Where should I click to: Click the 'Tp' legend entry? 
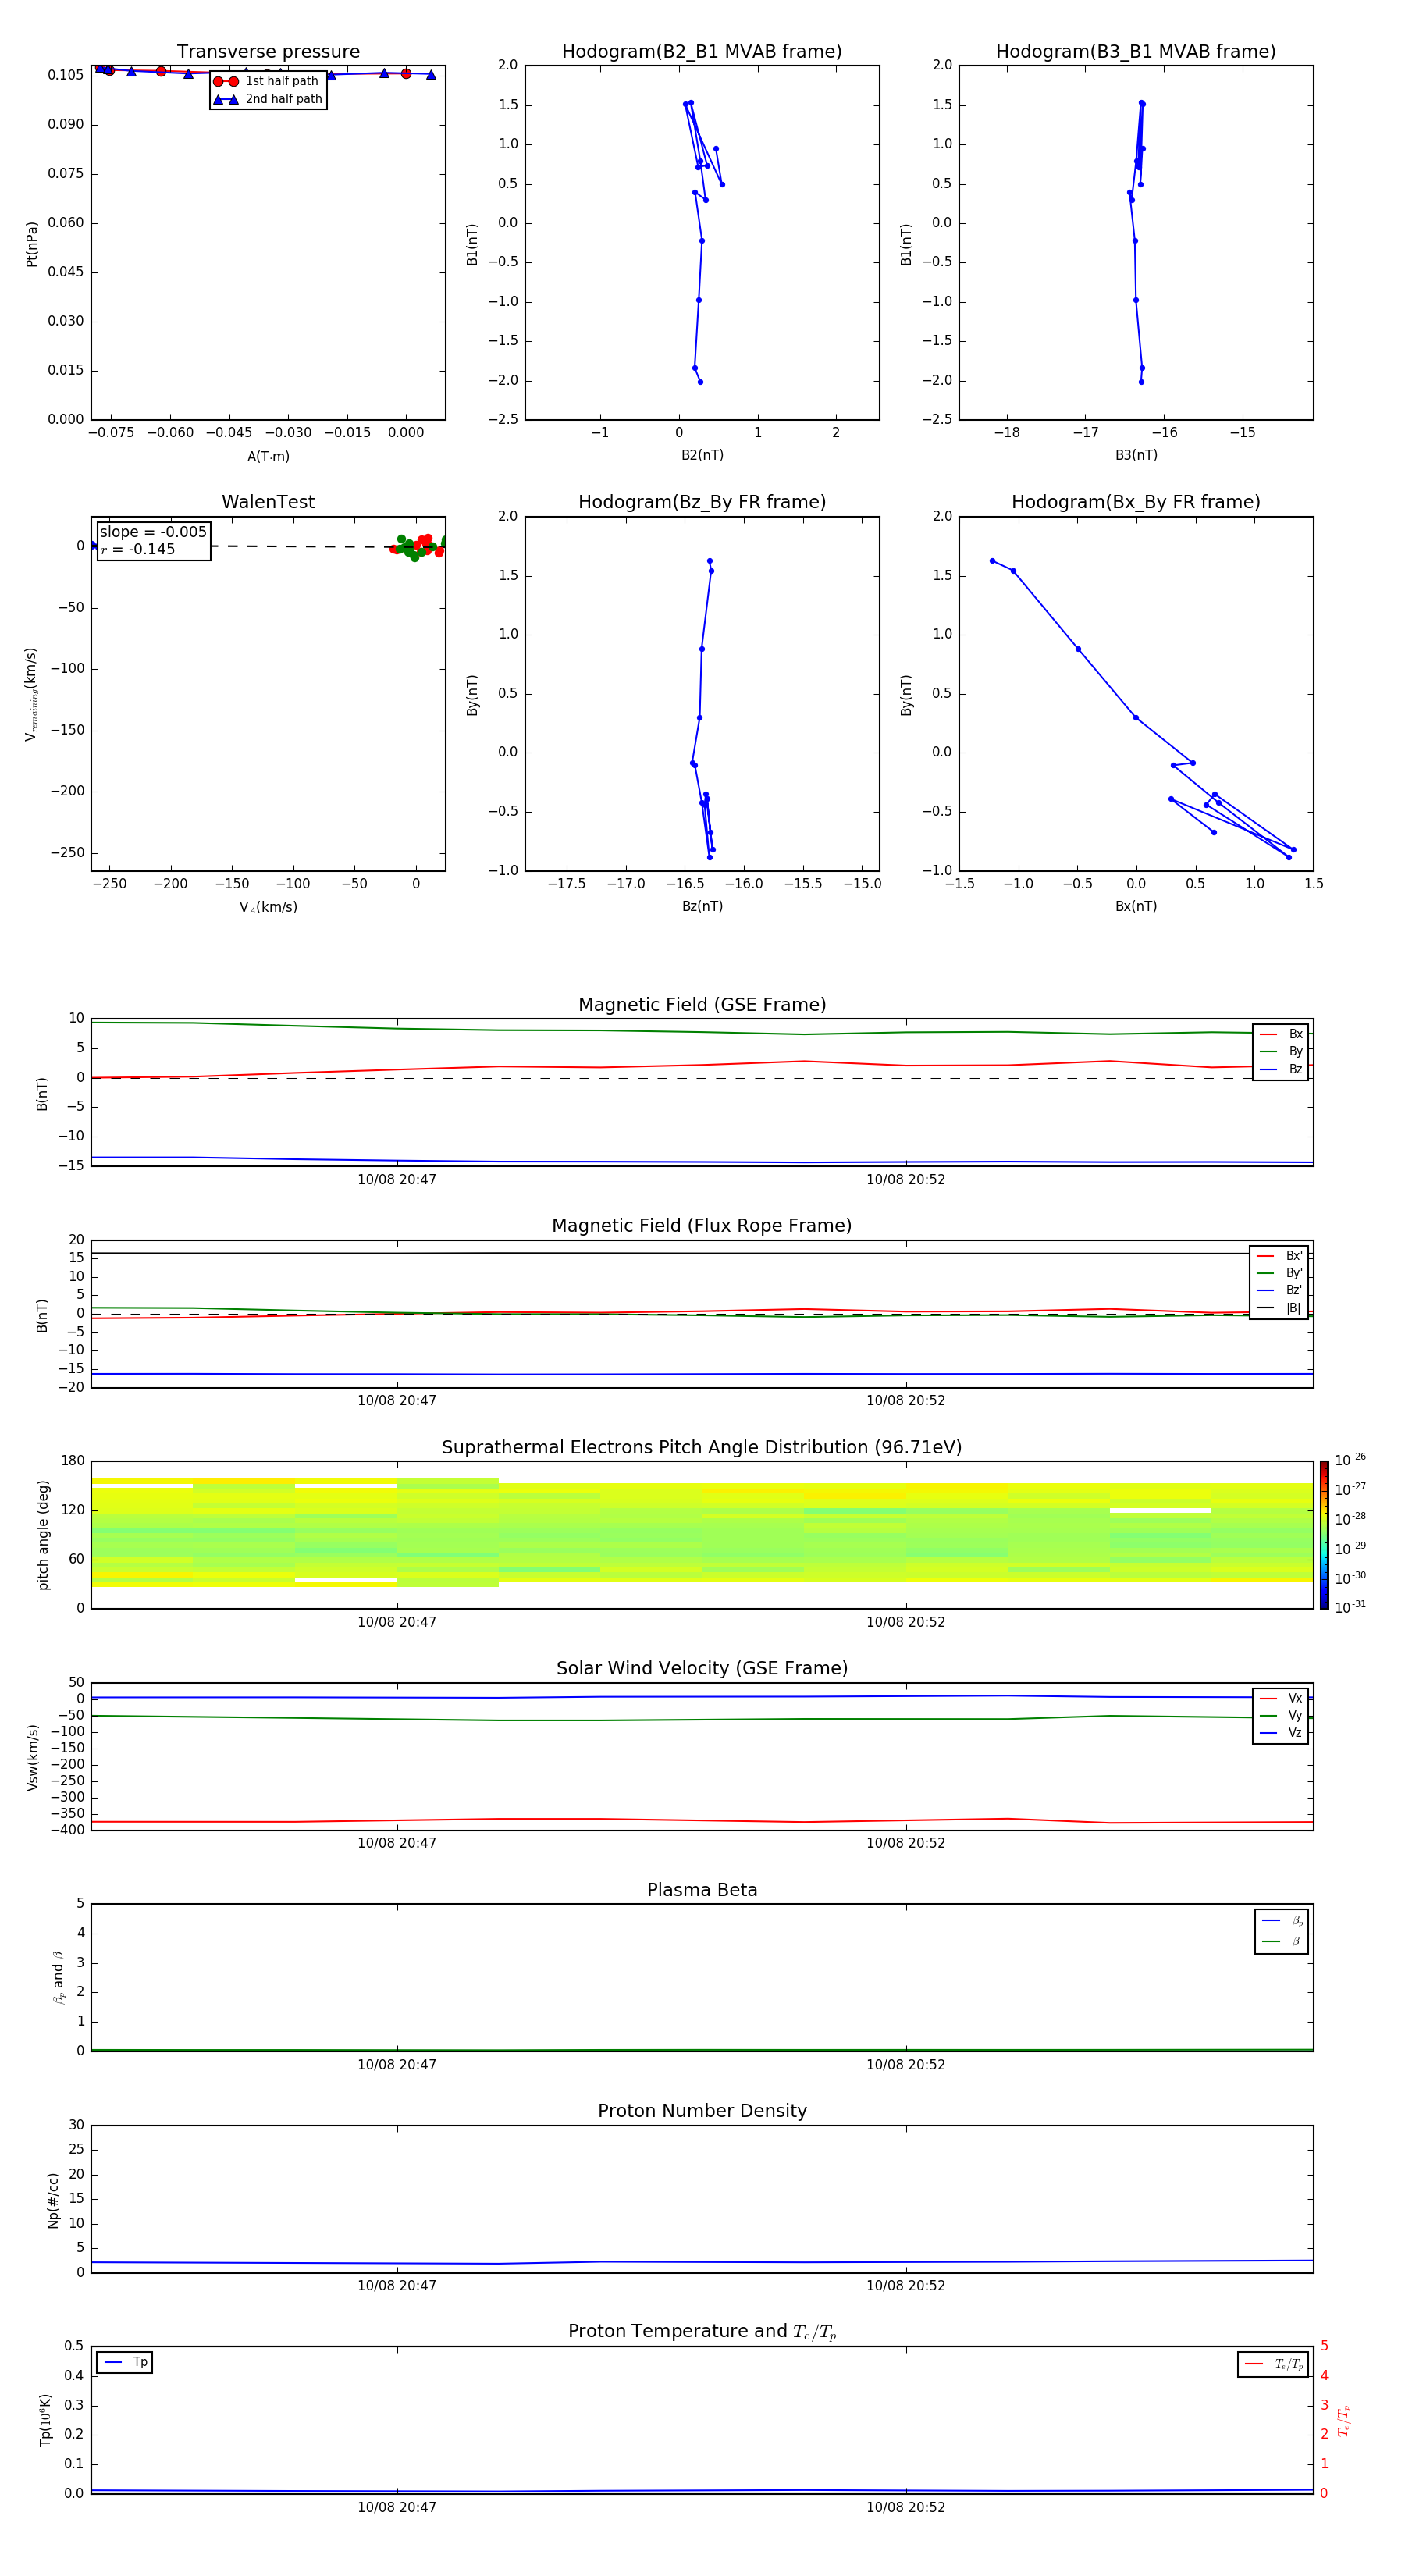click(124, 2362)
